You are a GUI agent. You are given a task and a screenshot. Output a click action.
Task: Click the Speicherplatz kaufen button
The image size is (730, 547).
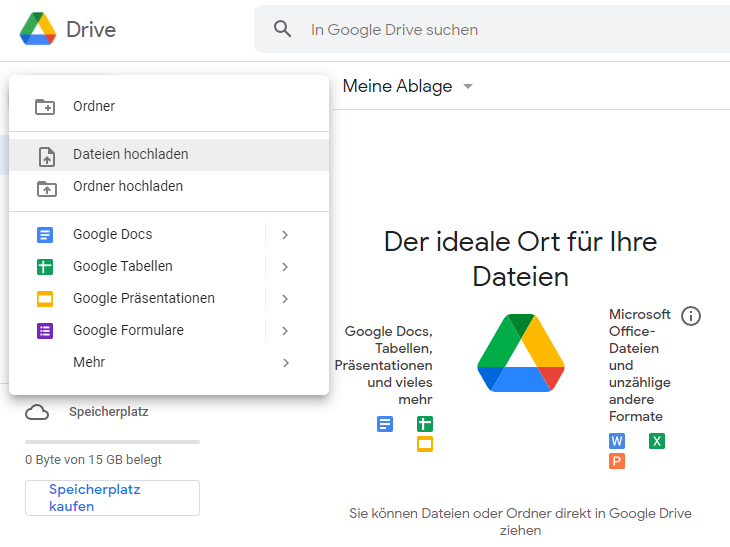click(x=112, y=498)
